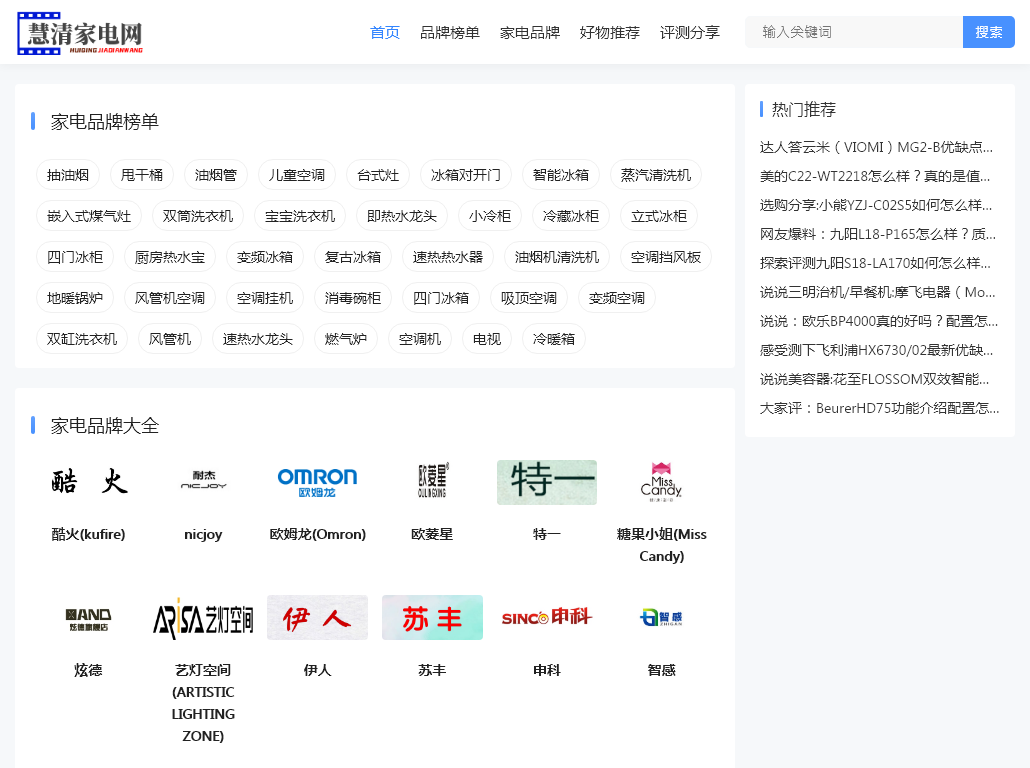This screenshot has width=1030, height=768.
Task: Open the 宝宝洗衣机 tag
Action: click(300, 216)
